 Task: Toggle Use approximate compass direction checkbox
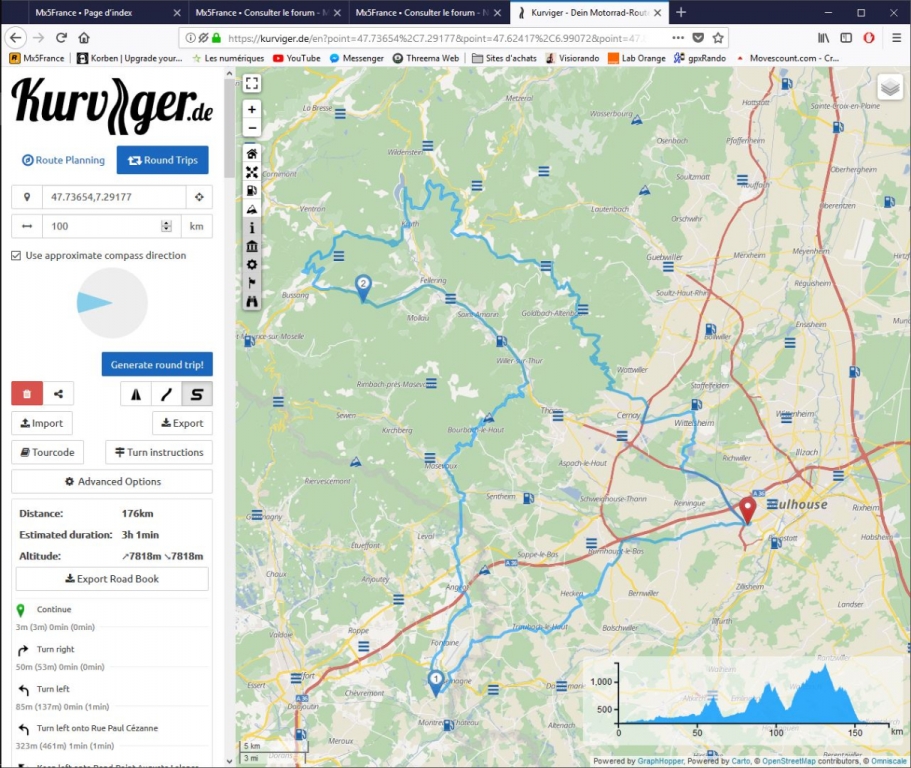[16, 256]
